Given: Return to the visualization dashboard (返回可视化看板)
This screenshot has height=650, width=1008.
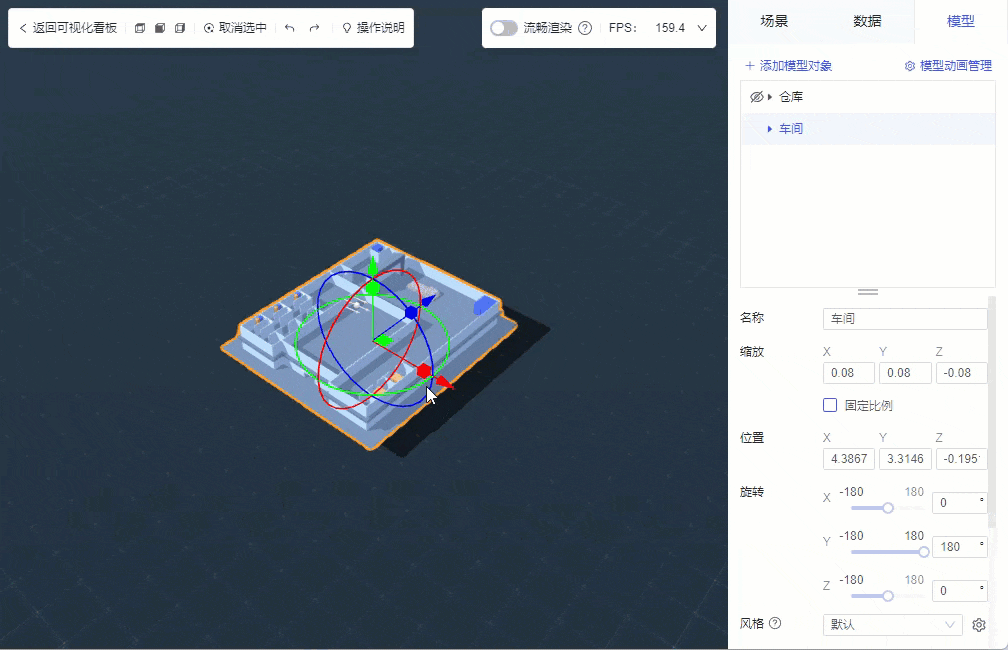Looking at the screenshot, I should coord(68,28).
